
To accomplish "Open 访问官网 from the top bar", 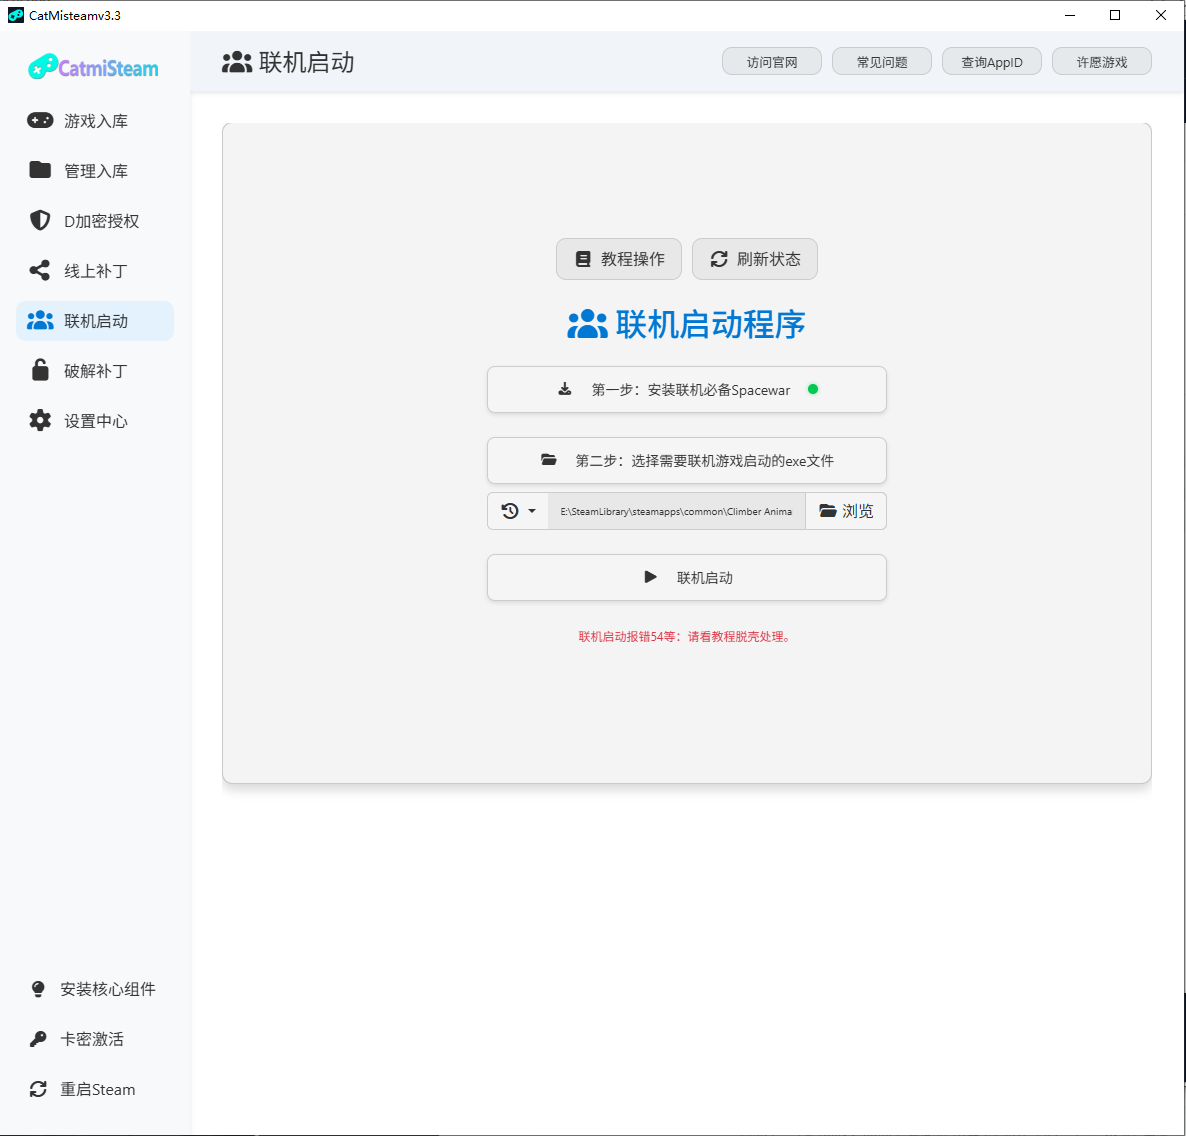I will [771, 61].
